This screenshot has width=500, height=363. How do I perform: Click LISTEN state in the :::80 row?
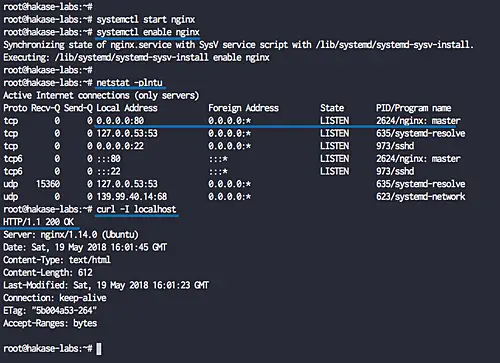(x=334, y=159)
